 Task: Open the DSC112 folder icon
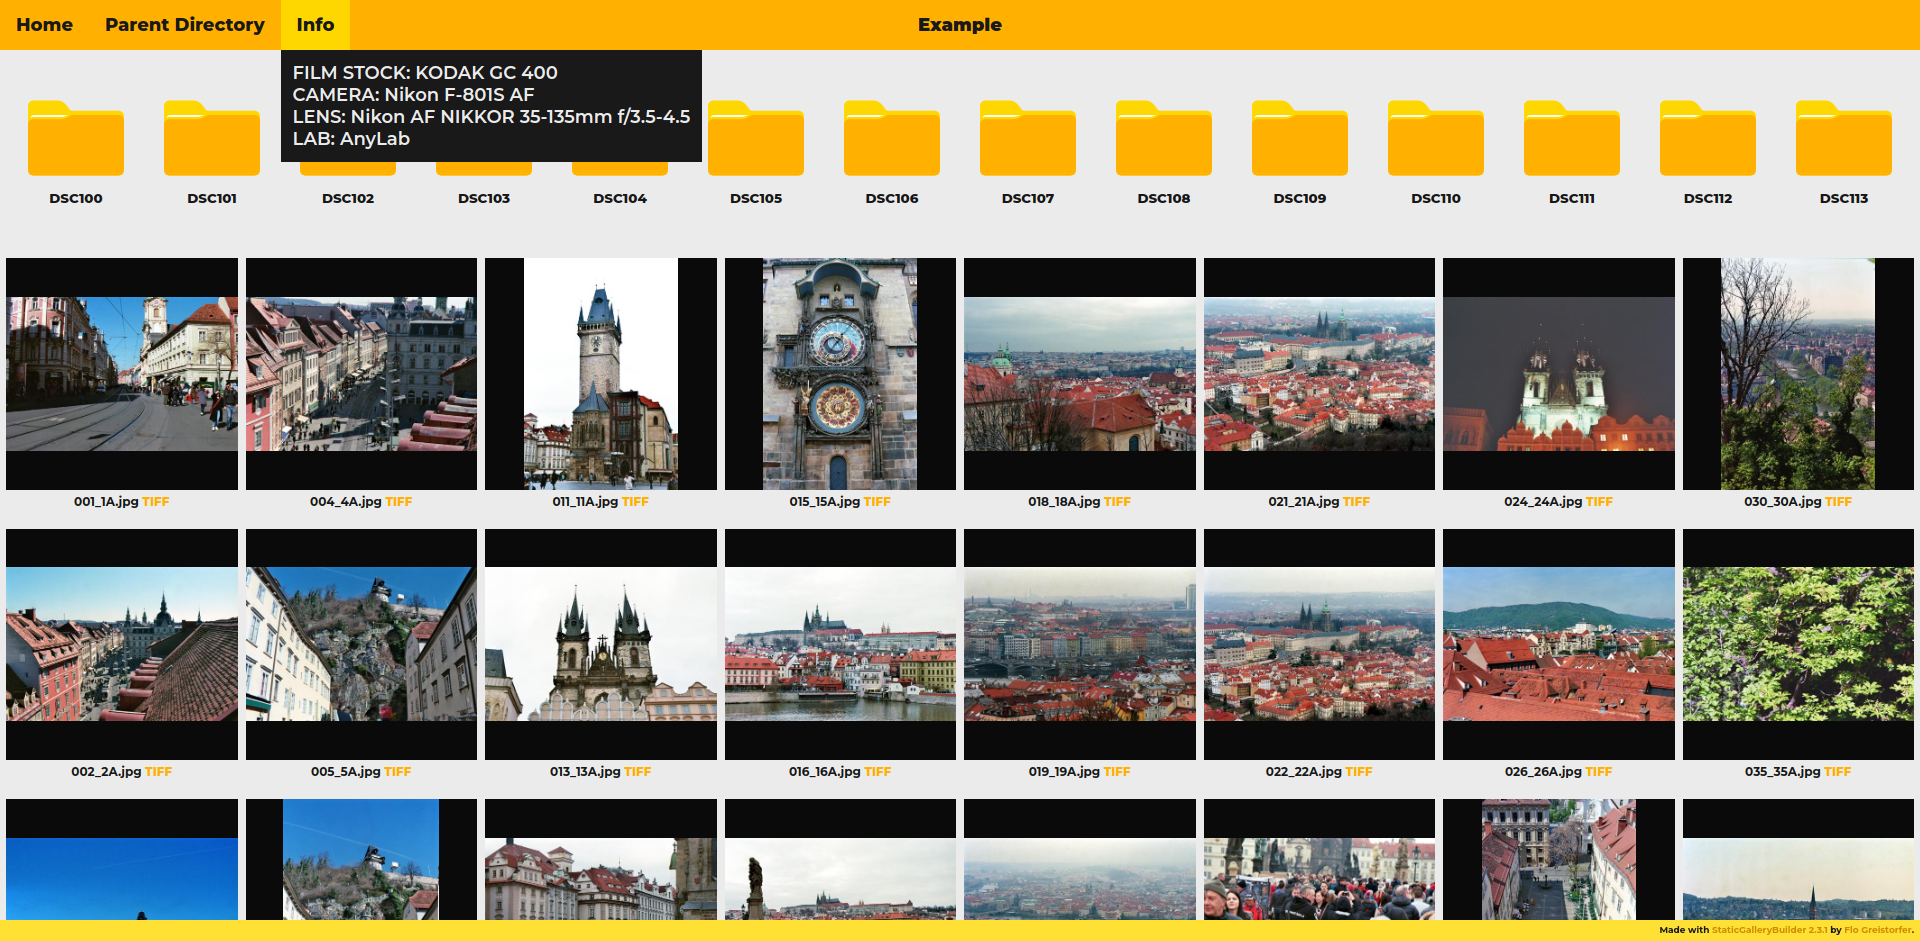point(1708,139)
